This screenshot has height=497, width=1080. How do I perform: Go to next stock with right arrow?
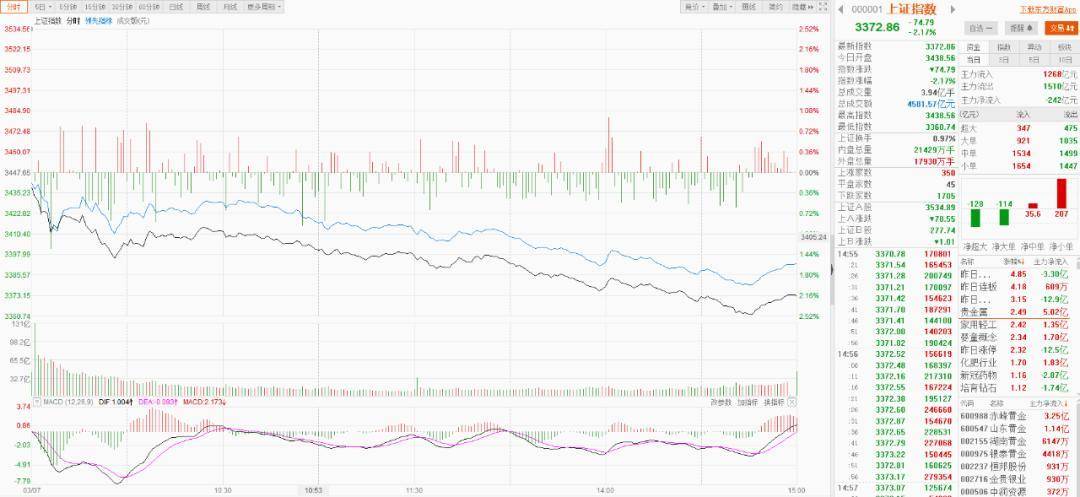[x=953, y=10]
